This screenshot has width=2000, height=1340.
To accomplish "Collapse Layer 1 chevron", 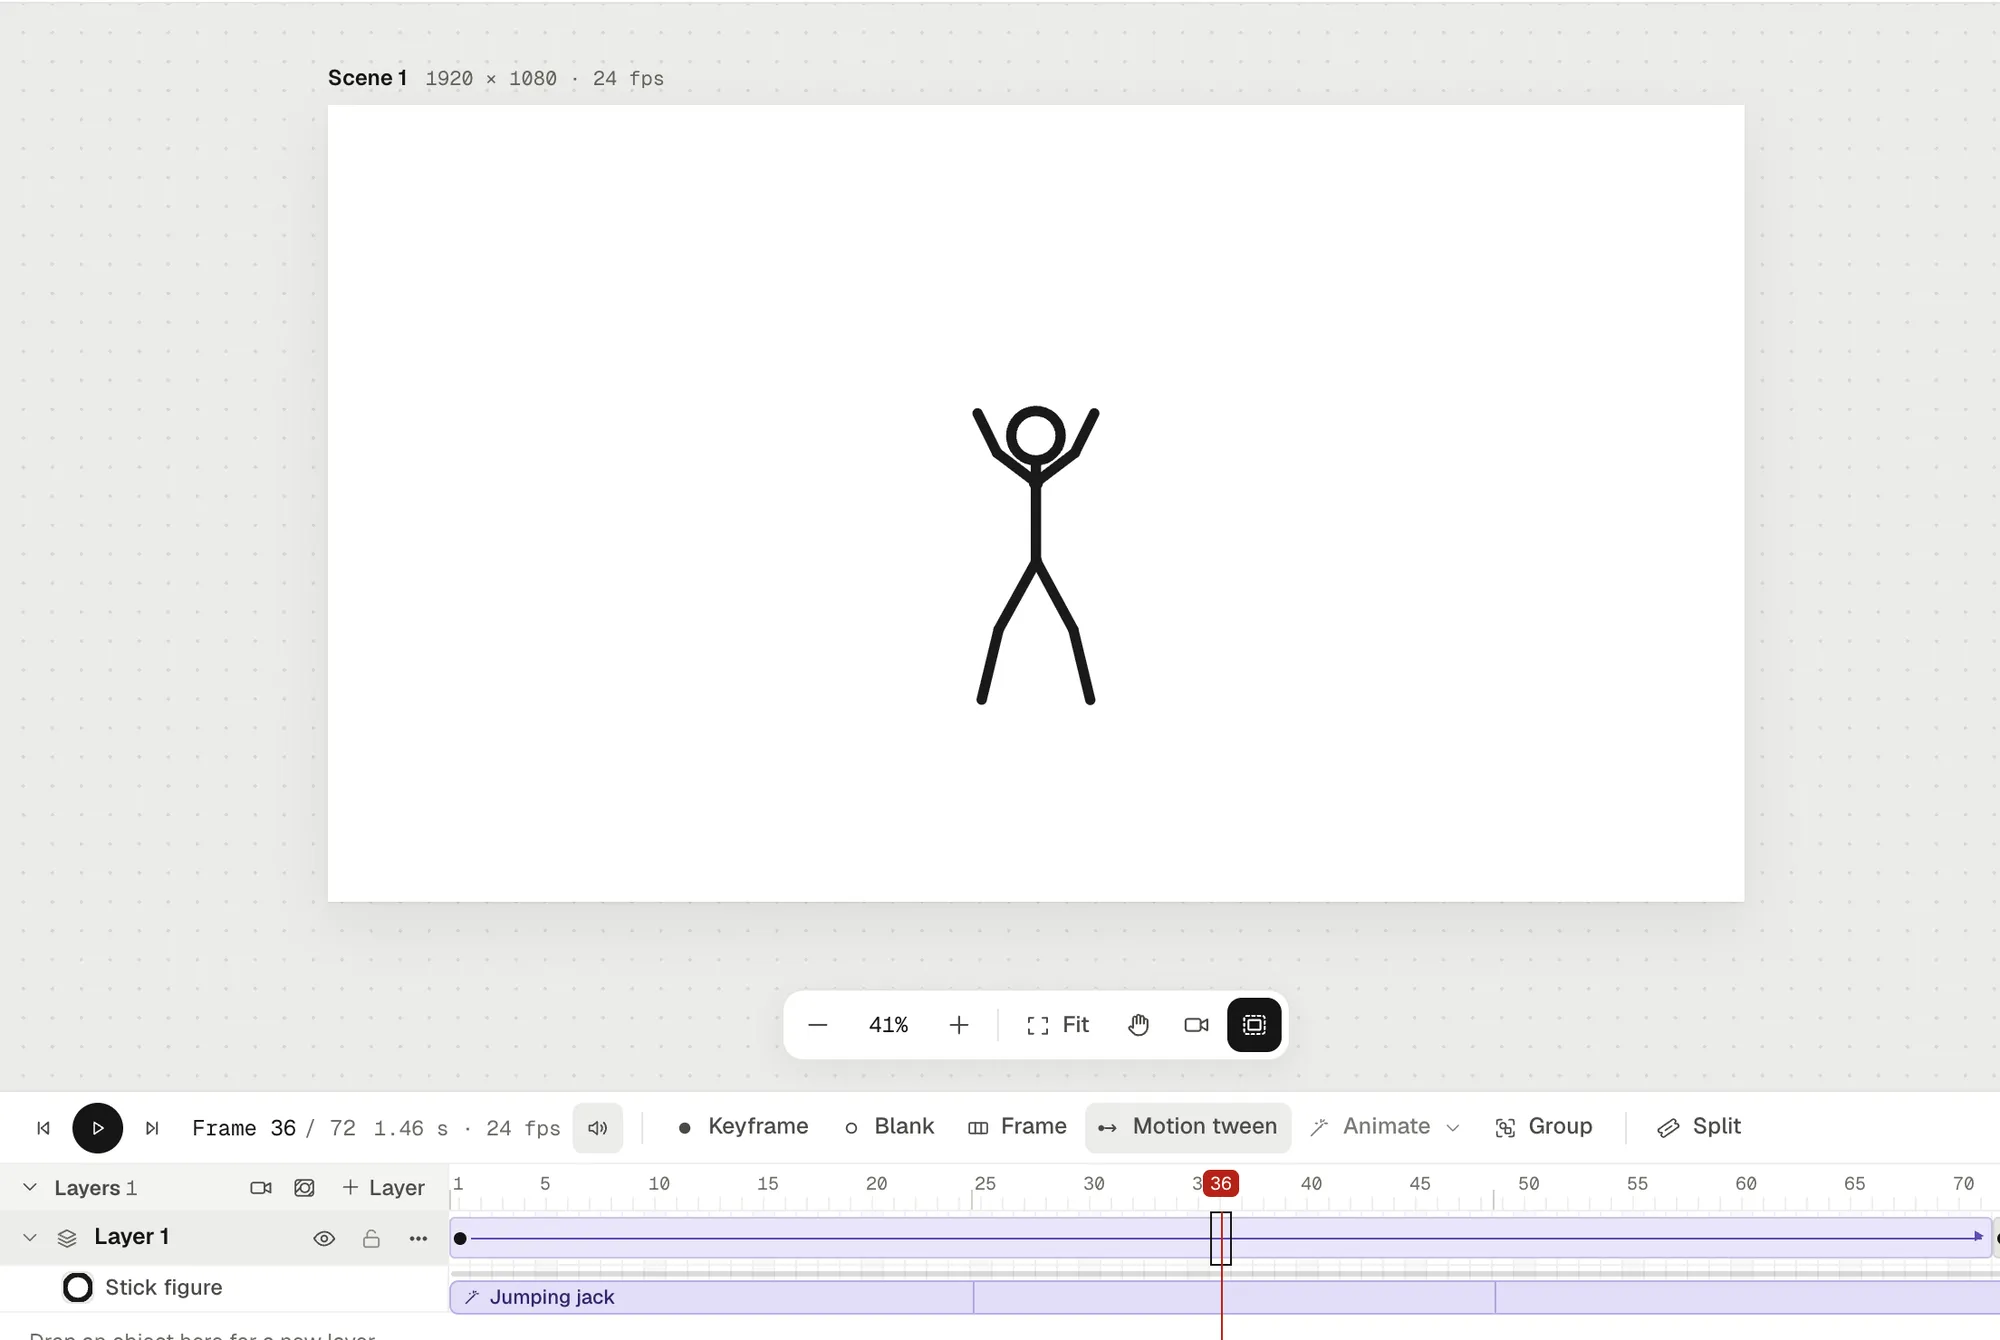I will tap(30, 1238).
